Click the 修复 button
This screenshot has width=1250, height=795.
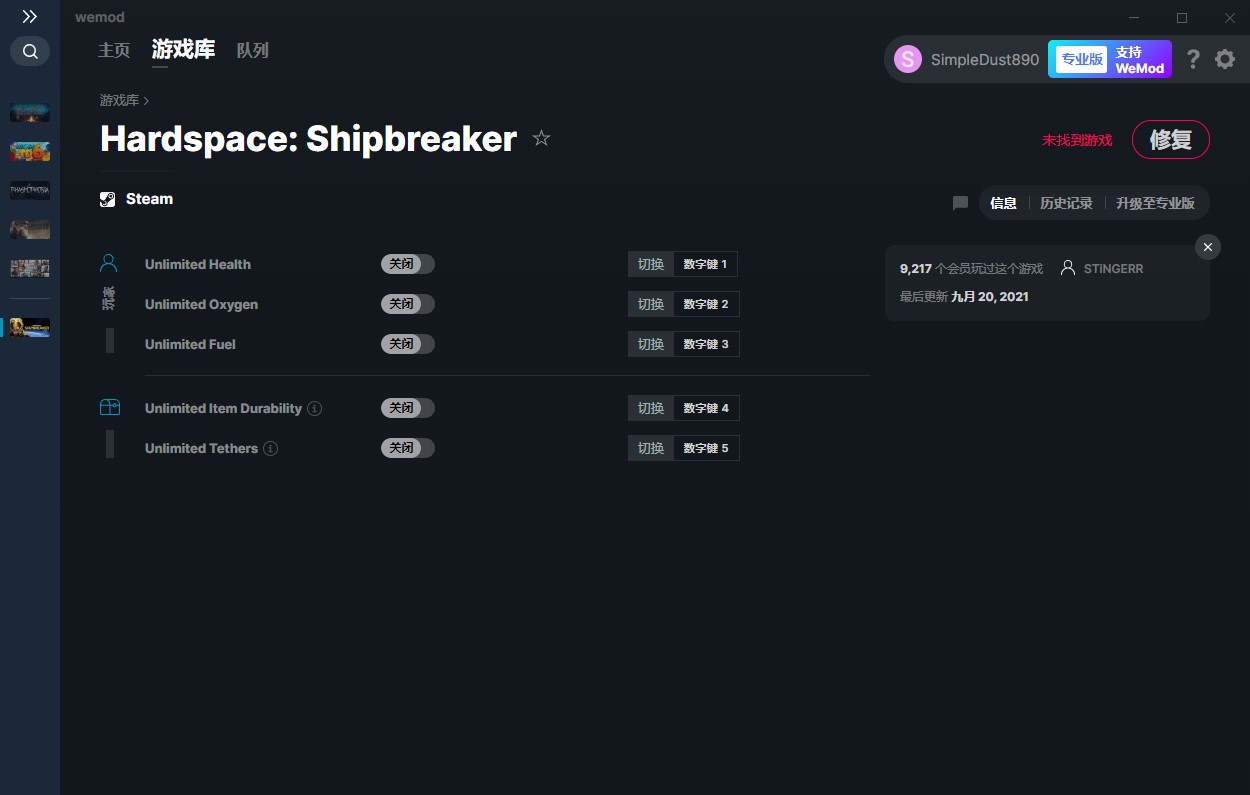point(1170,140)
